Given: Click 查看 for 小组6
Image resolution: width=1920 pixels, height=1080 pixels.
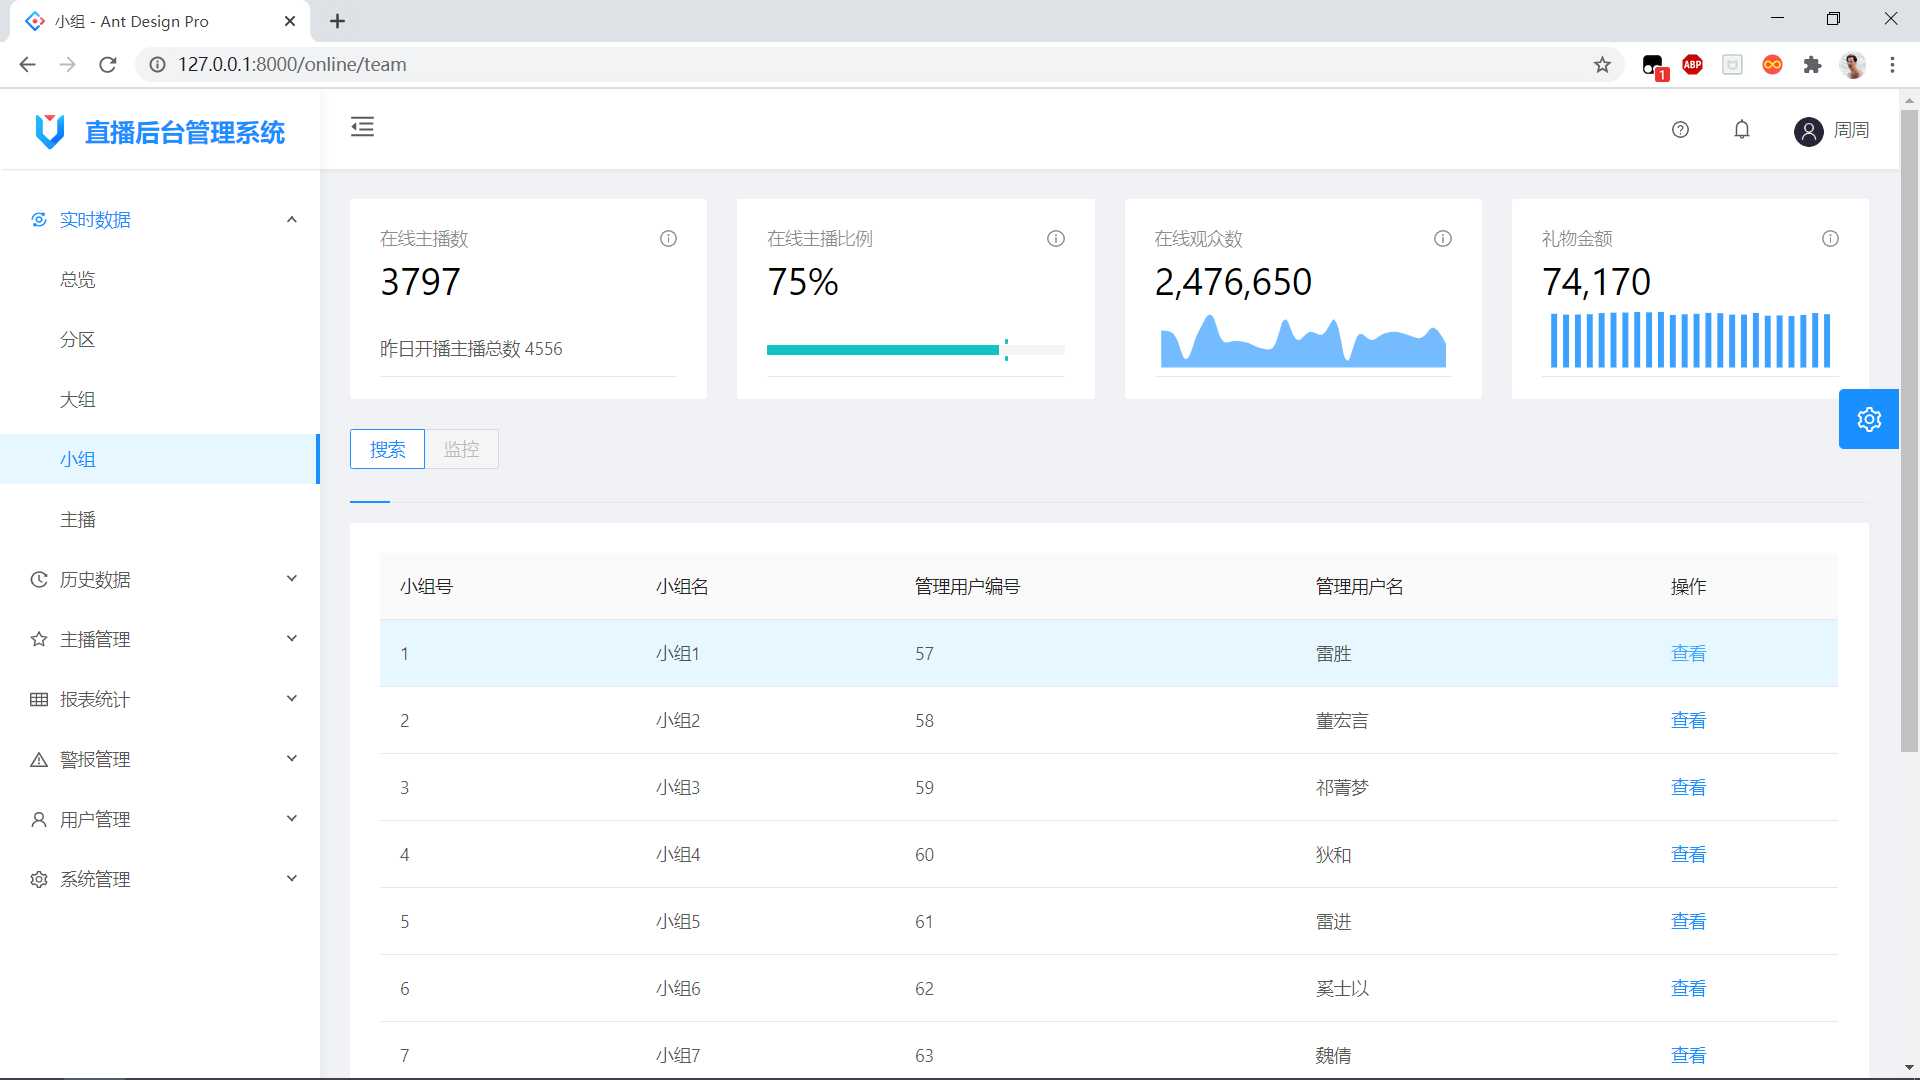Looking at the screenshot, I should (1688, 989).
